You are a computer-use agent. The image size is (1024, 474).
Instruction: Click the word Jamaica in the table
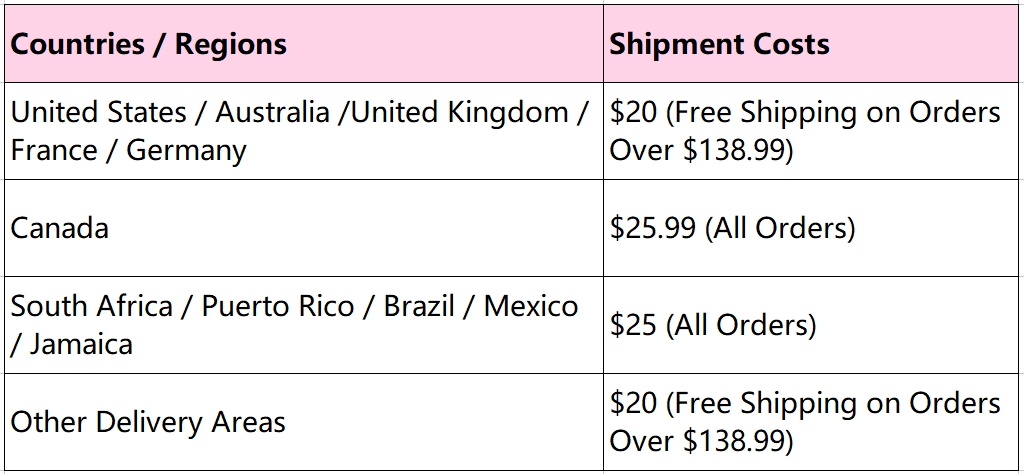point(81,344)
